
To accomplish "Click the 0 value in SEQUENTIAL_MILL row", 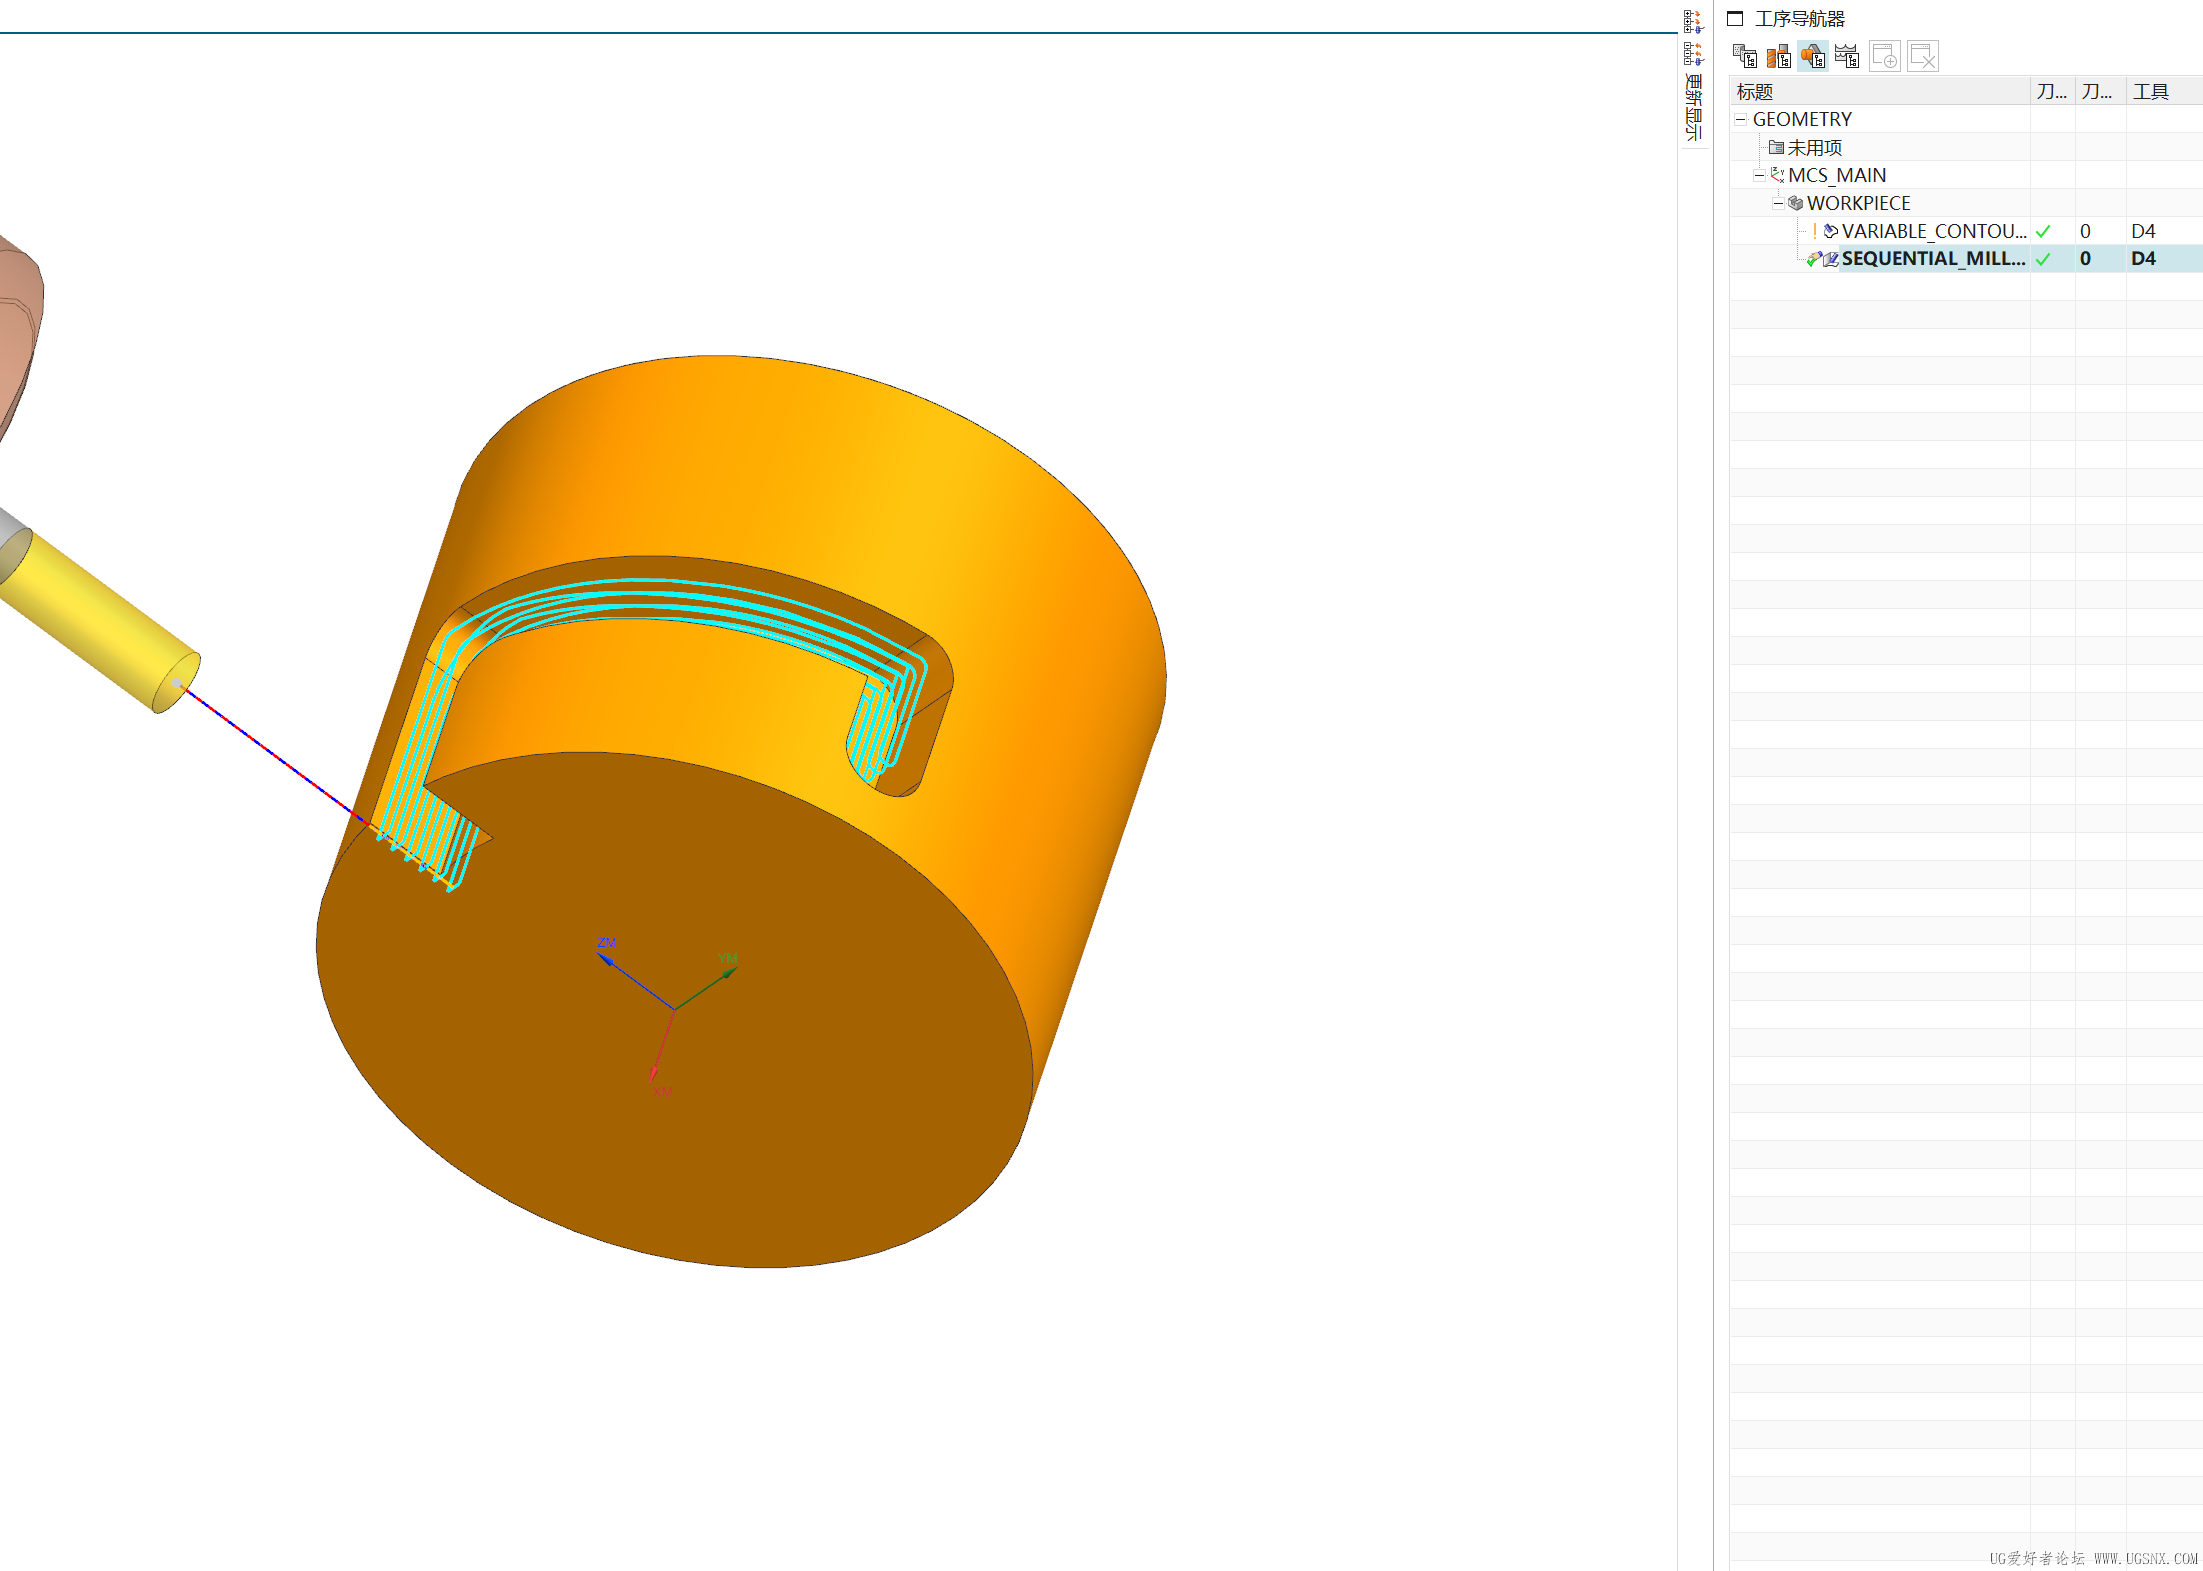I will click(x=2085, y=258).
